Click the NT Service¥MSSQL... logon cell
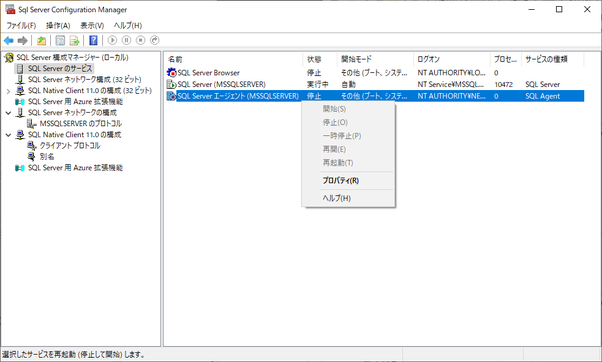Image resolution: width=602 pixels, height=362 pixels. pyautogui.click(x=451, y=84)
